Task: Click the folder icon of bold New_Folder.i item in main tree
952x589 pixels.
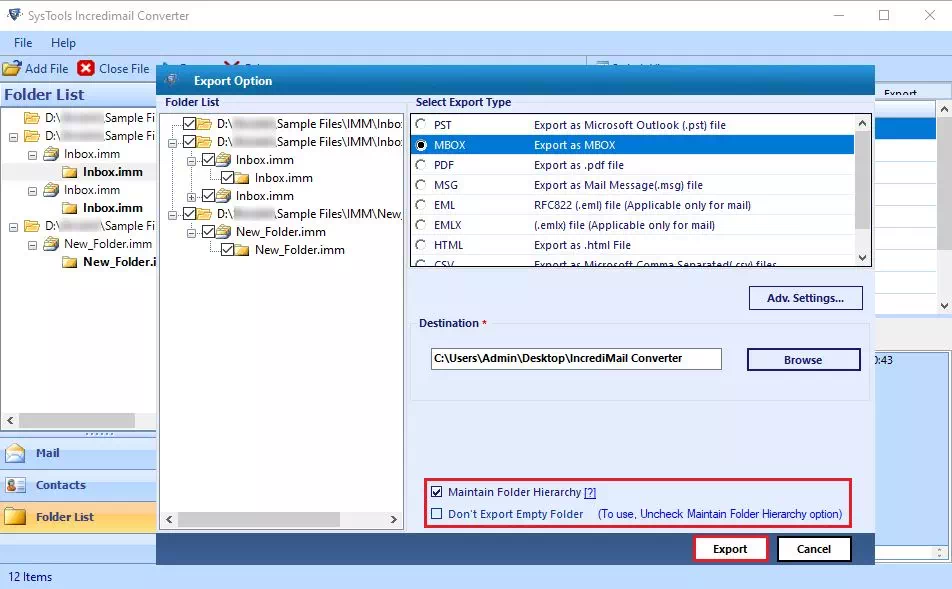Action: coord(70,262)
